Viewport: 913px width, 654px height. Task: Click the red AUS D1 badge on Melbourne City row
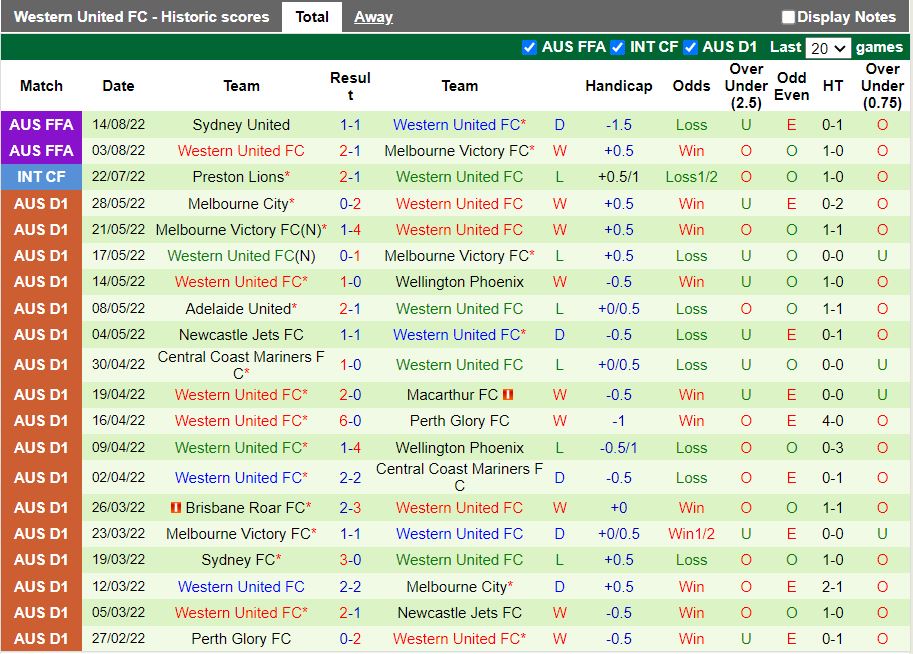click(x=41, y=203)
